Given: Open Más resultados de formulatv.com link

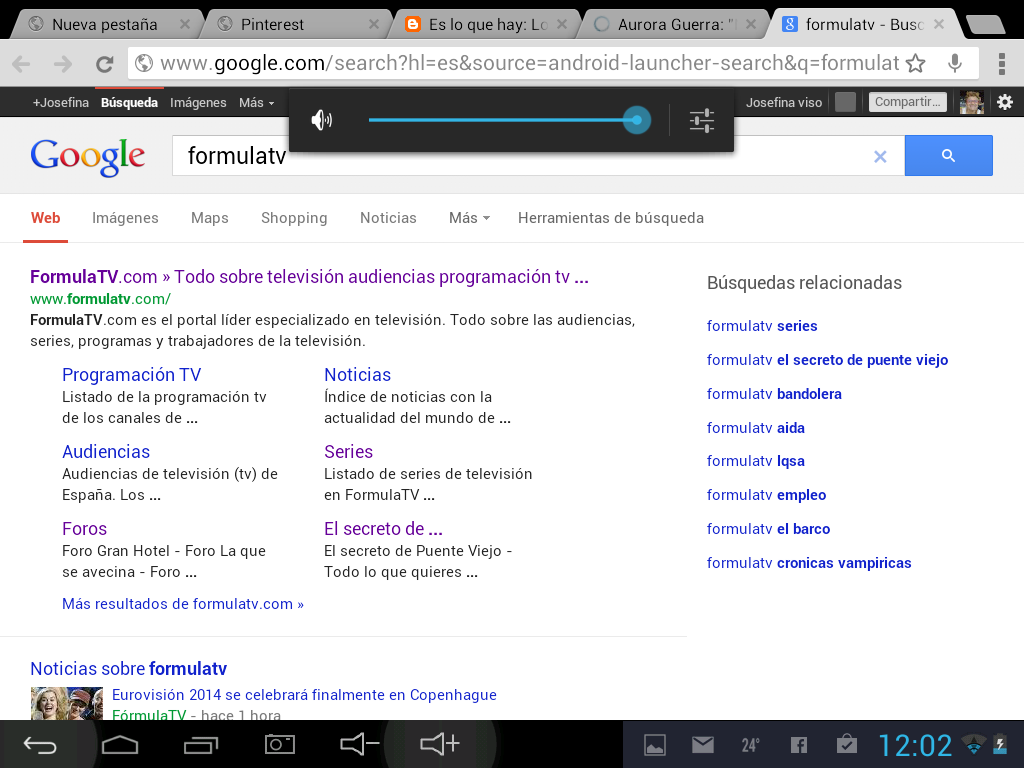Looking at the screenshot, I should click(x=183, y=604).
